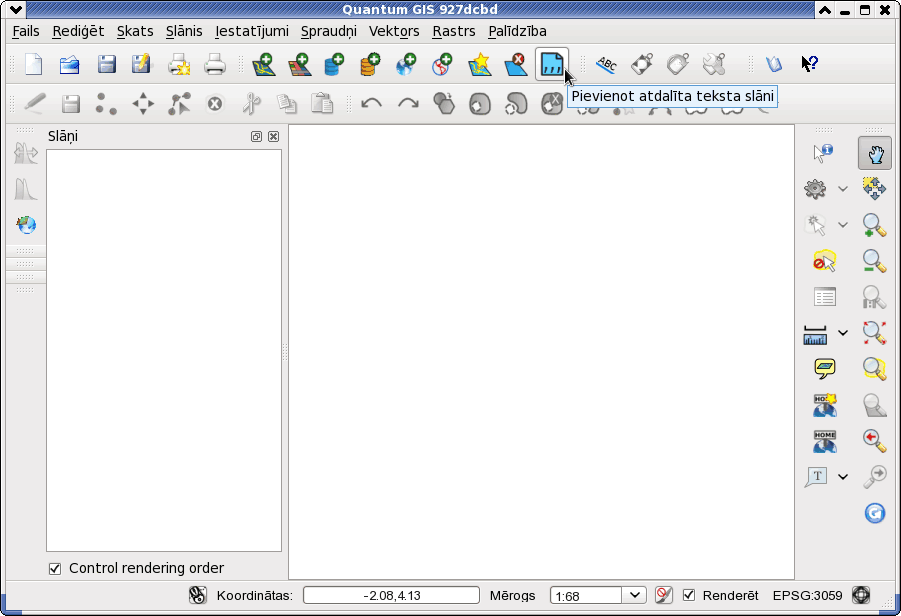The width and height of the screenshot is (901, 616).
Task: Open the Rediģēt menu
Action: click(78, 31)
